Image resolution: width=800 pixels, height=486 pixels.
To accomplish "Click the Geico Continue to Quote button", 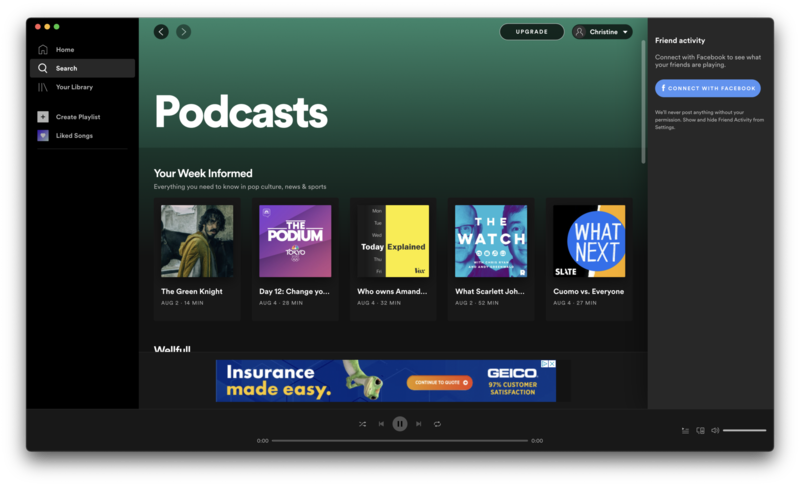I will click(x=440, y=382).
